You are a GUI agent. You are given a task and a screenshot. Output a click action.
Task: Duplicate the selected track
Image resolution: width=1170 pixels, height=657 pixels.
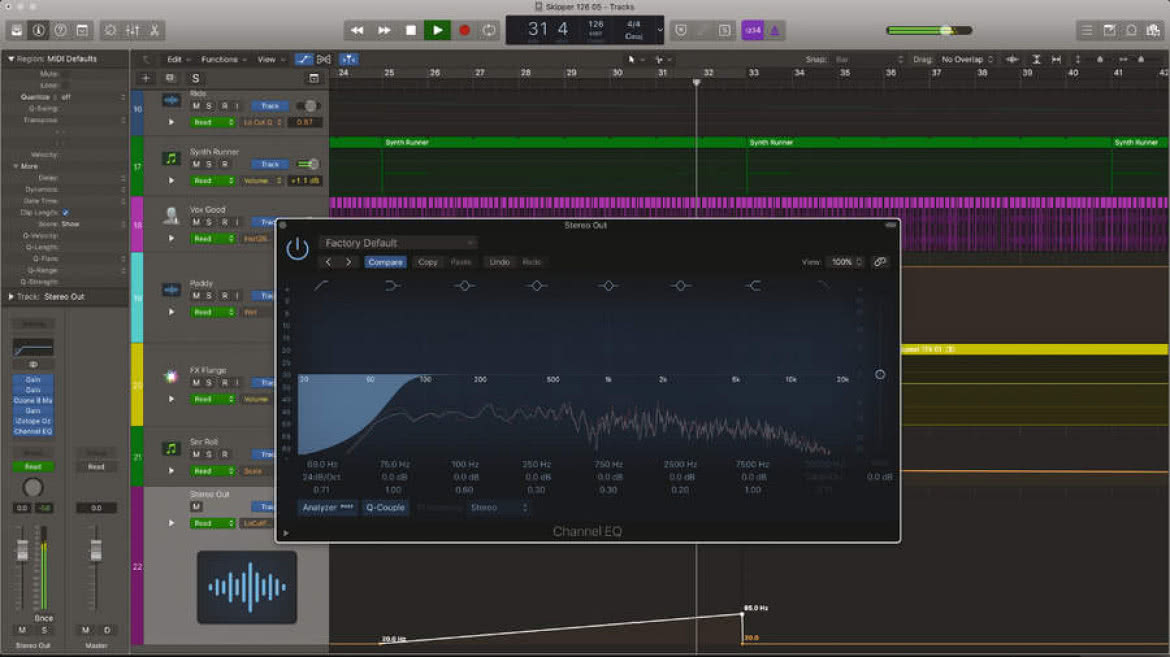(170, 78)
